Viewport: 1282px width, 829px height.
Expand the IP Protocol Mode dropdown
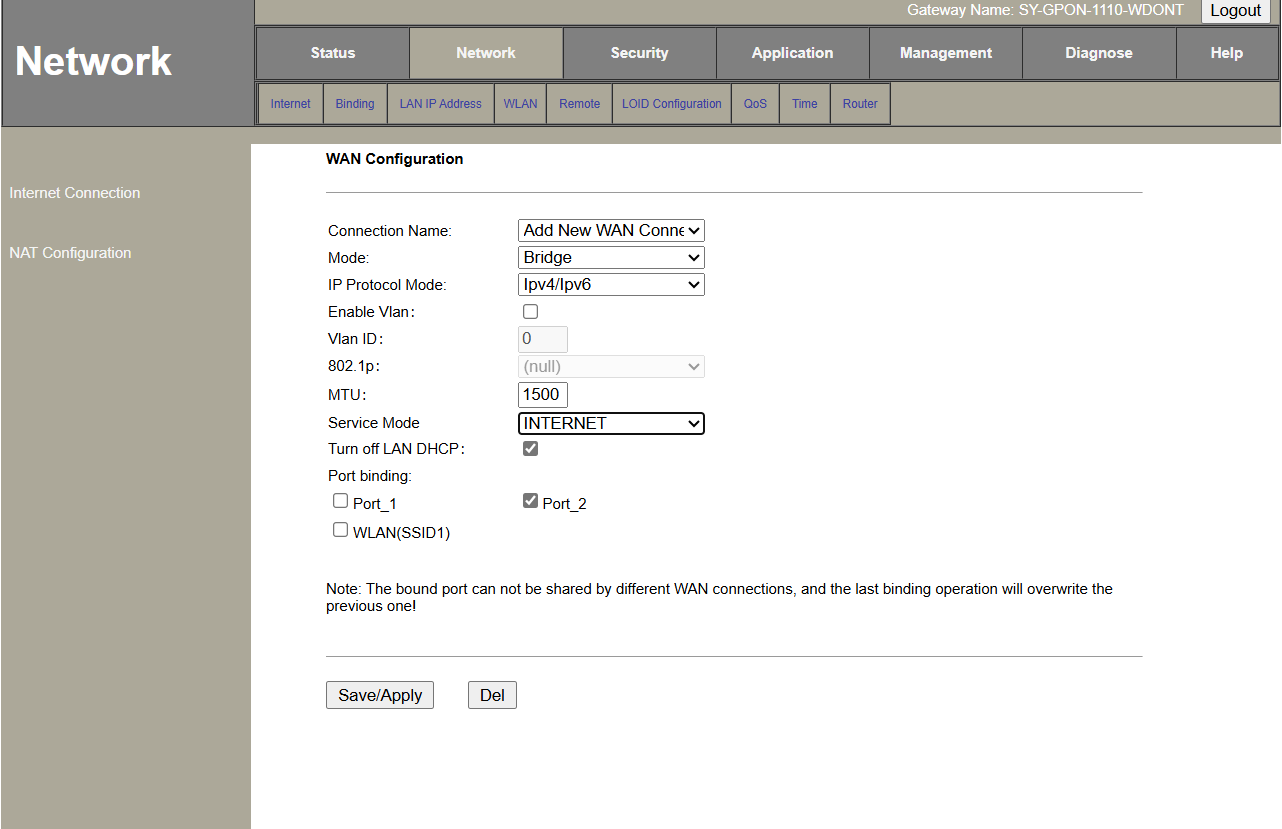[611, 285]
